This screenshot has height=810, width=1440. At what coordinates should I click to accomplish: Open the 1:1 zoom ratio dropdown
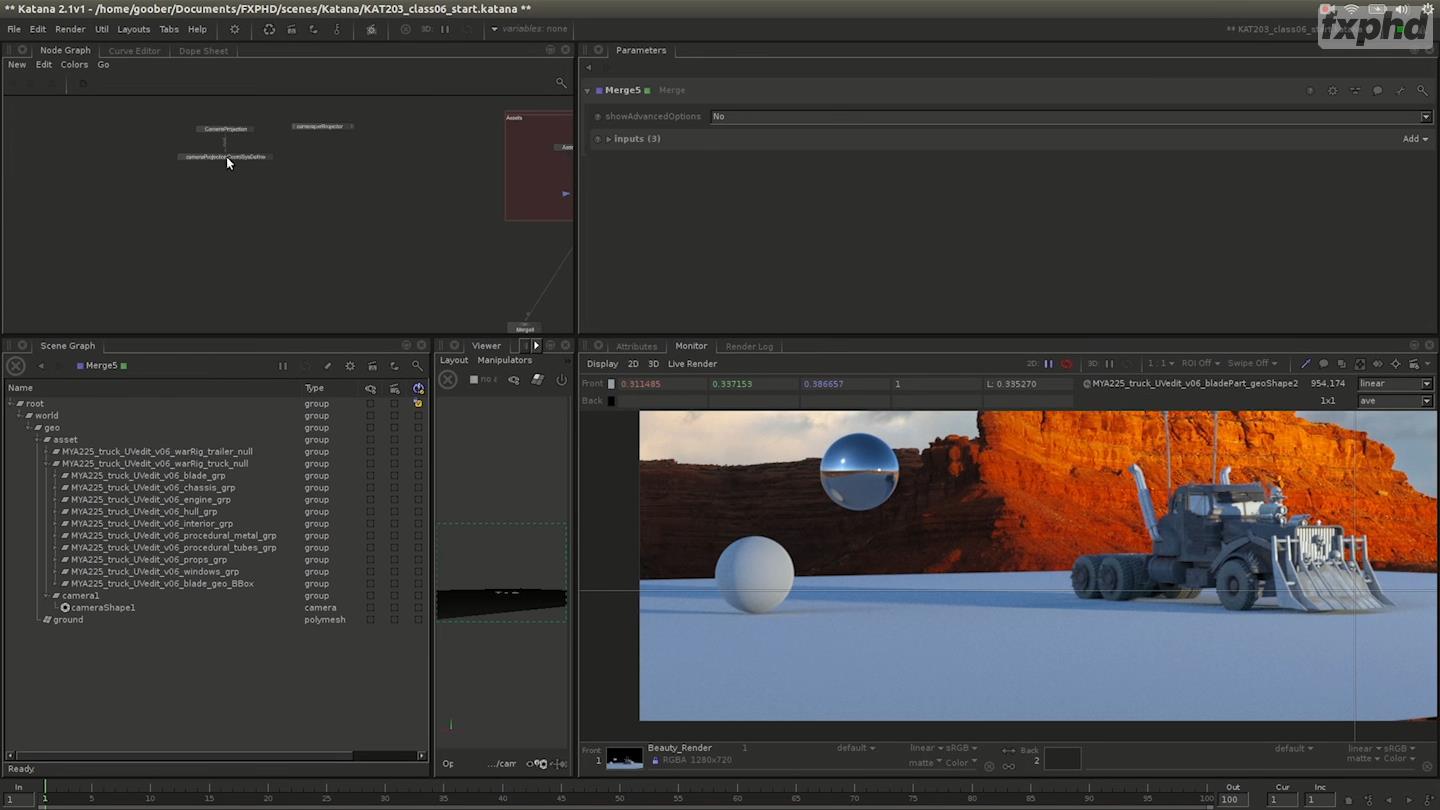(1159, 364)
